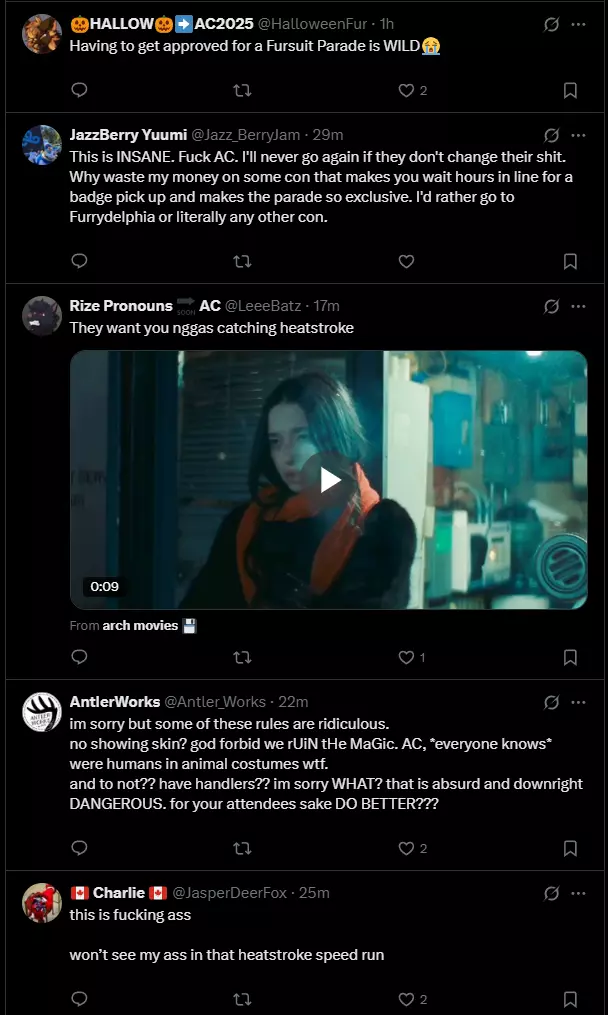Viewport: 608px width, 1015px height.
Task: Reply to Rize Pronouns' heatstroke post
Action: click(x=79, y=657)
